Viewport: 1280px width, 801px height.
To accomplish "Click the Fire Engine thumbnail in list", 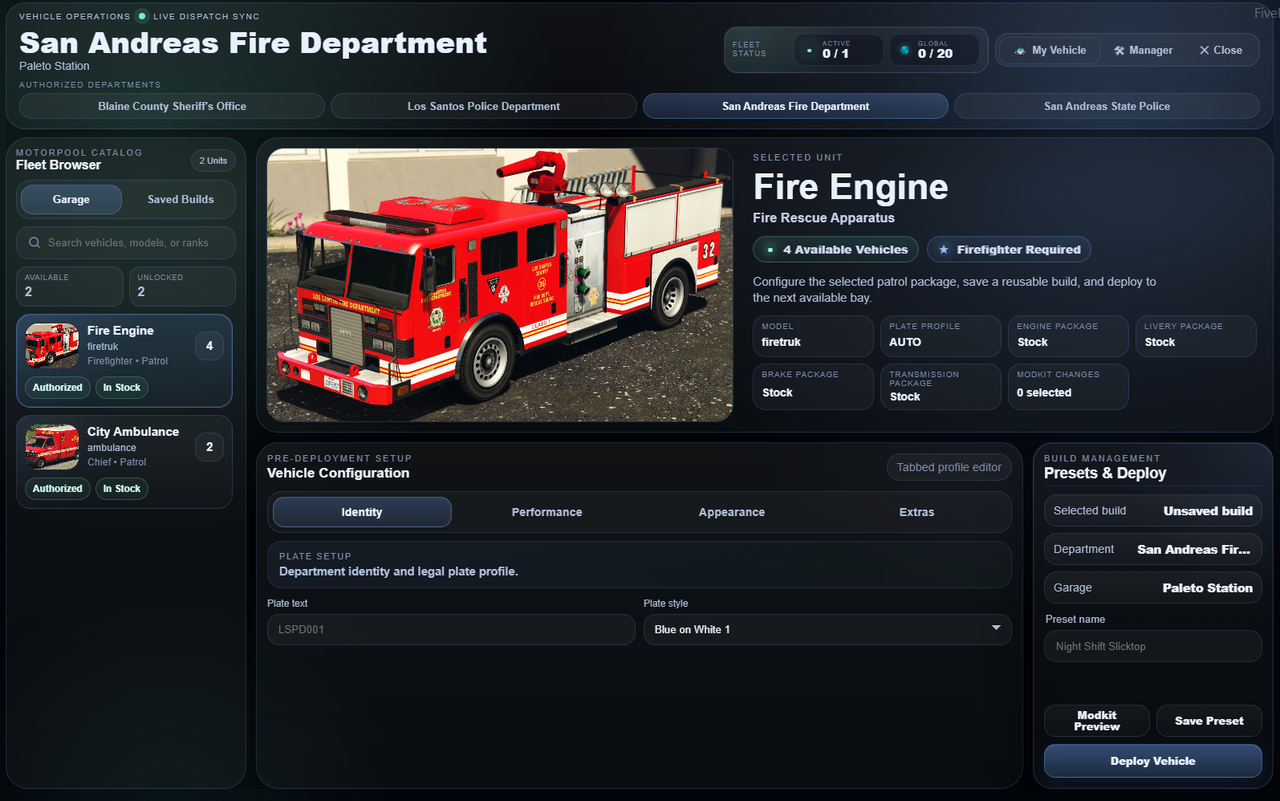I will (52, 346).
